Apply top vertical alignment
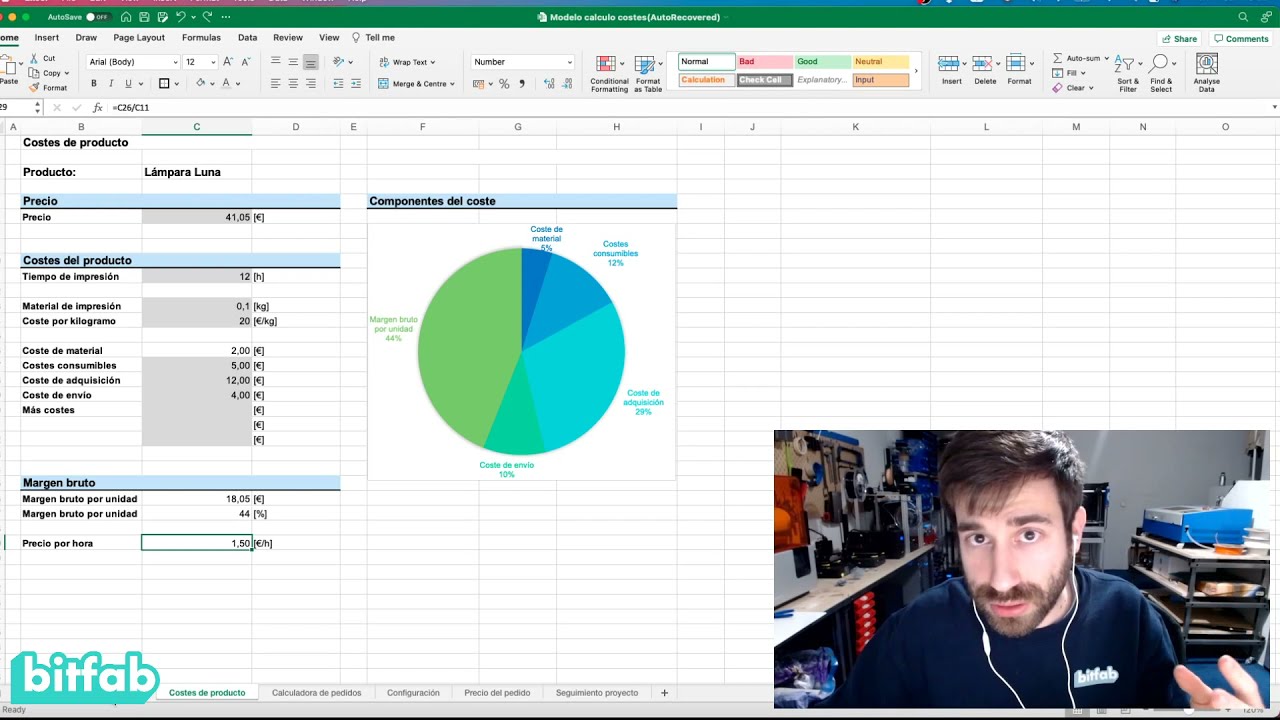 (x=275, y=62)
